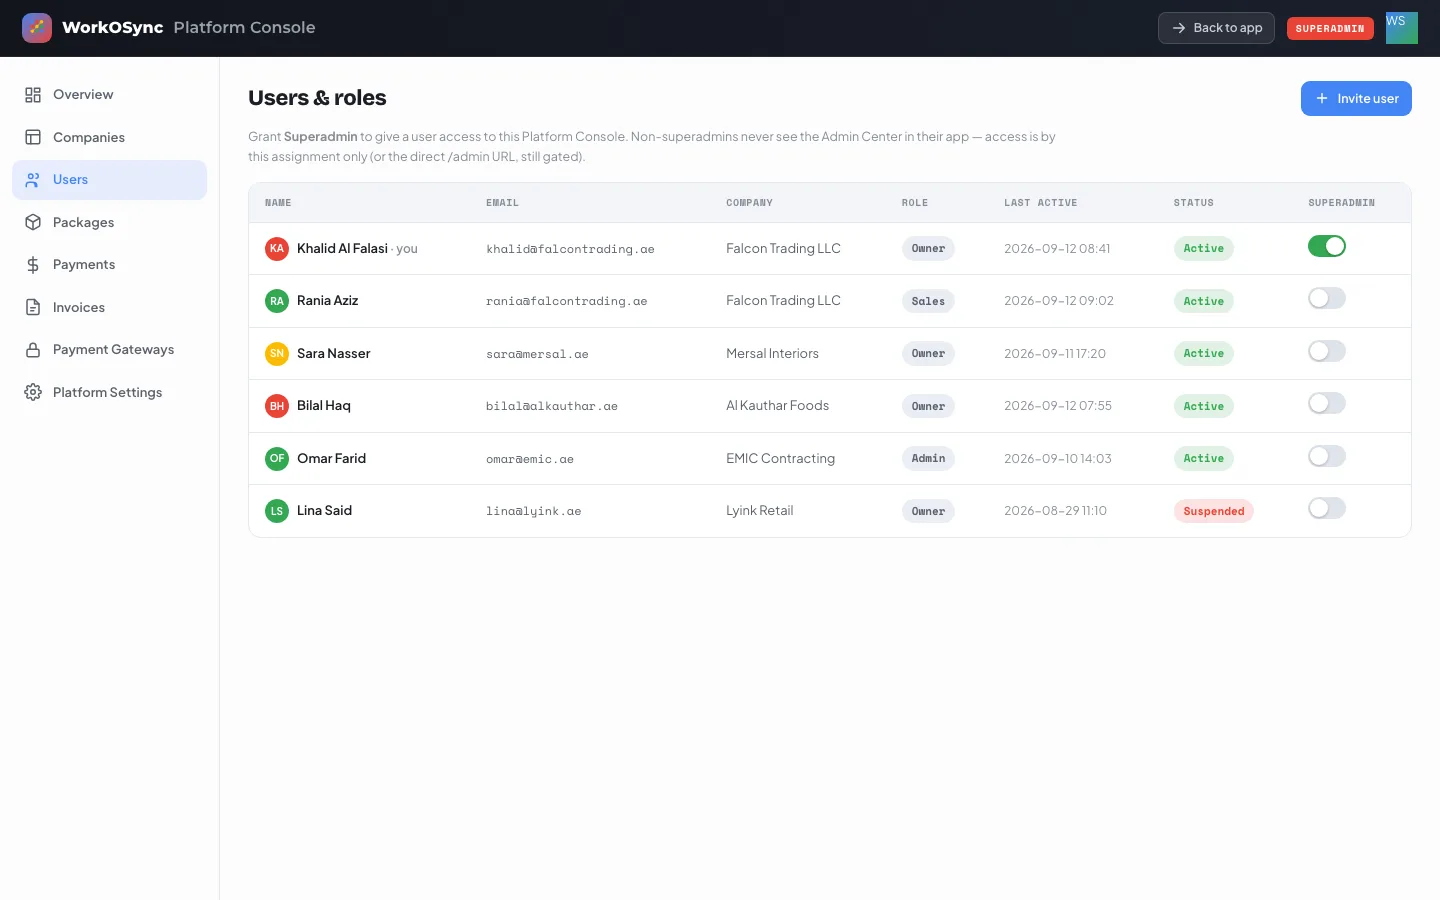Click the LAST ACTIVE column header
The width and height of the screenshot is (1440, 900).
click(1041, 203)
